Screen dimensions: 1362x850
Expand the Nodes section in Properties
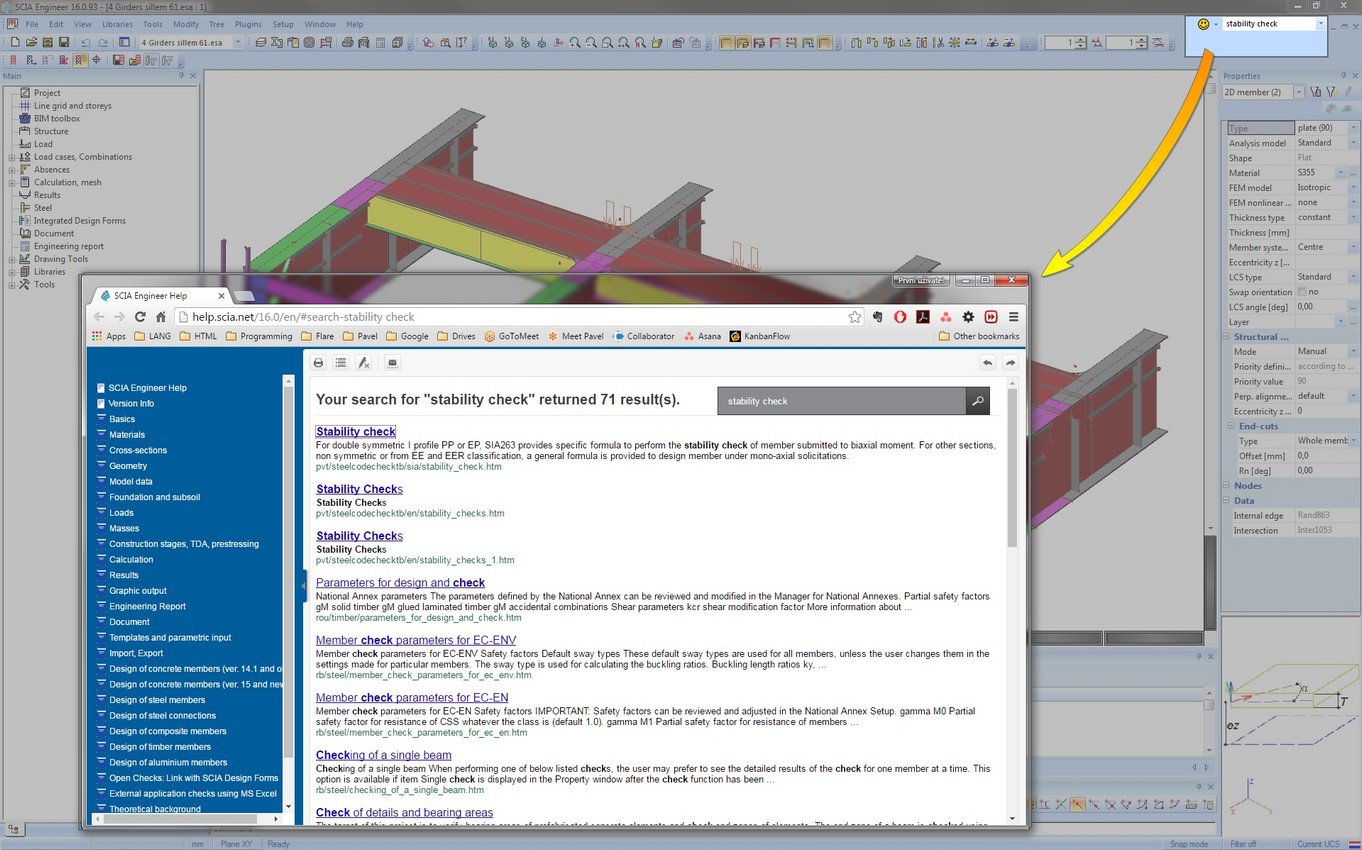pos(1228,486)
